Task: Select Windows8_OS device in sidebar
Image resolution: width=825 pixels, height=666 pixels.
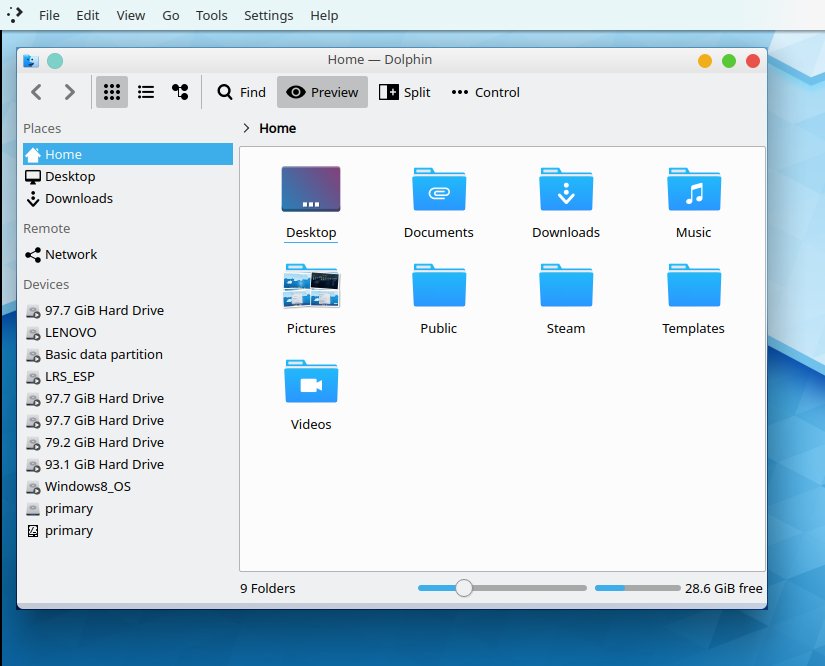Action: 87,486
